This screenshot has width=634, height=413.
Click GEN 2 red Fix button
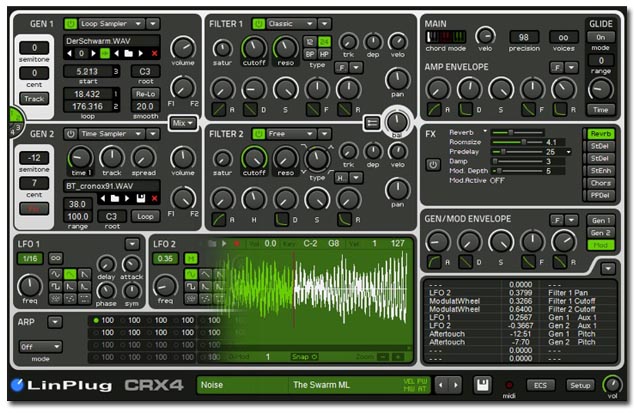point(34,209)
